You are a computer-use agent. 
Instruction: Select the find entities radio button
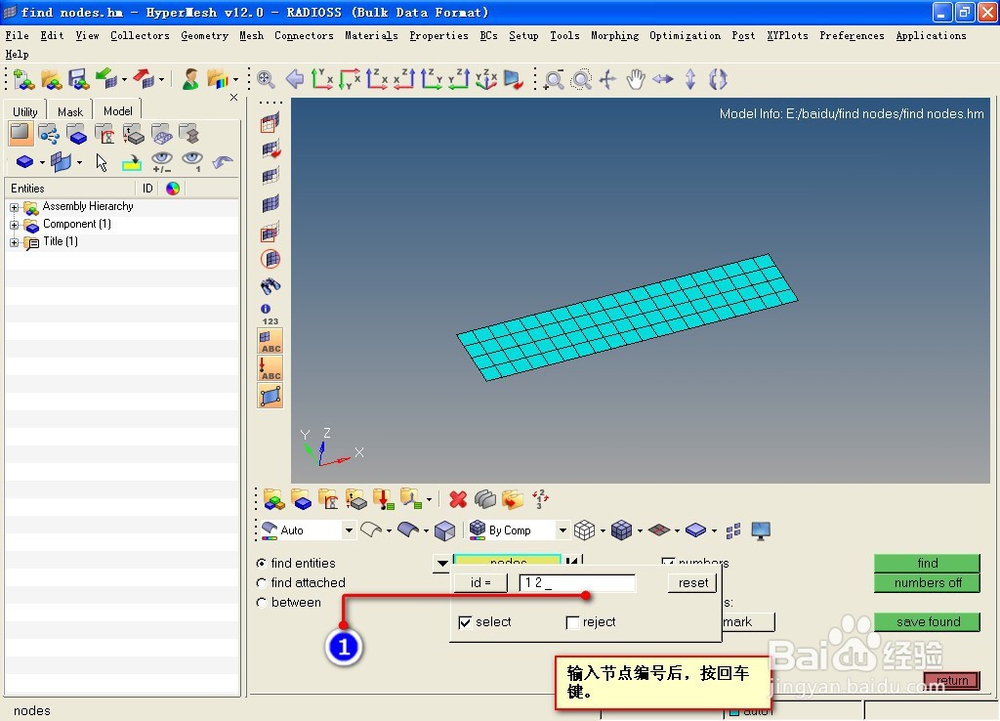[x=261, y=564]
